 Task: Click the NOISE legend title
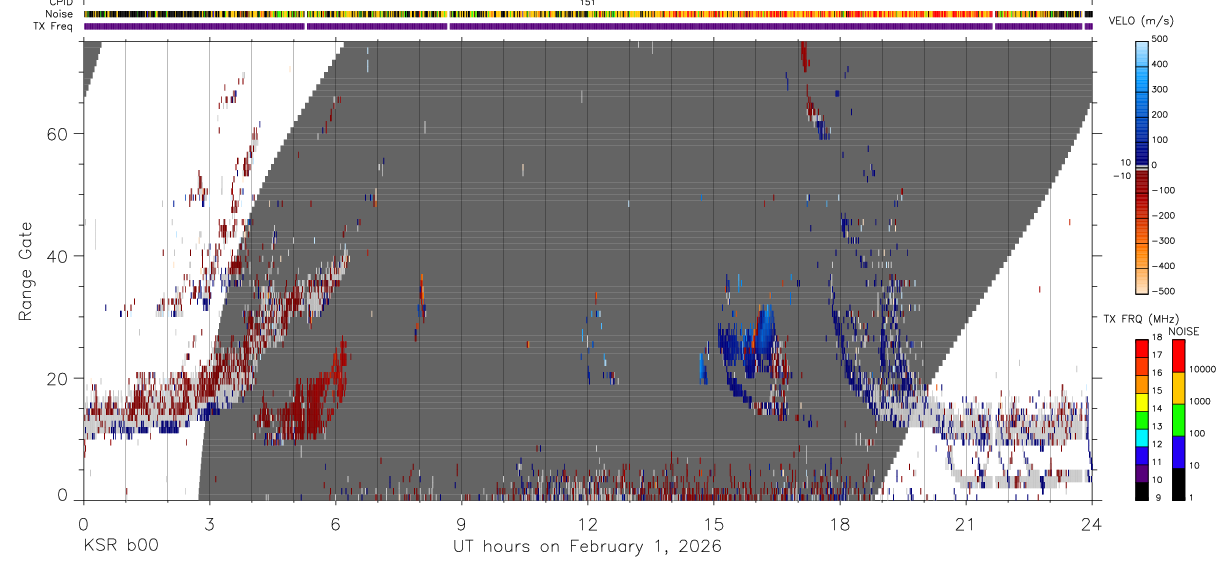click(x=1183, y=331)
